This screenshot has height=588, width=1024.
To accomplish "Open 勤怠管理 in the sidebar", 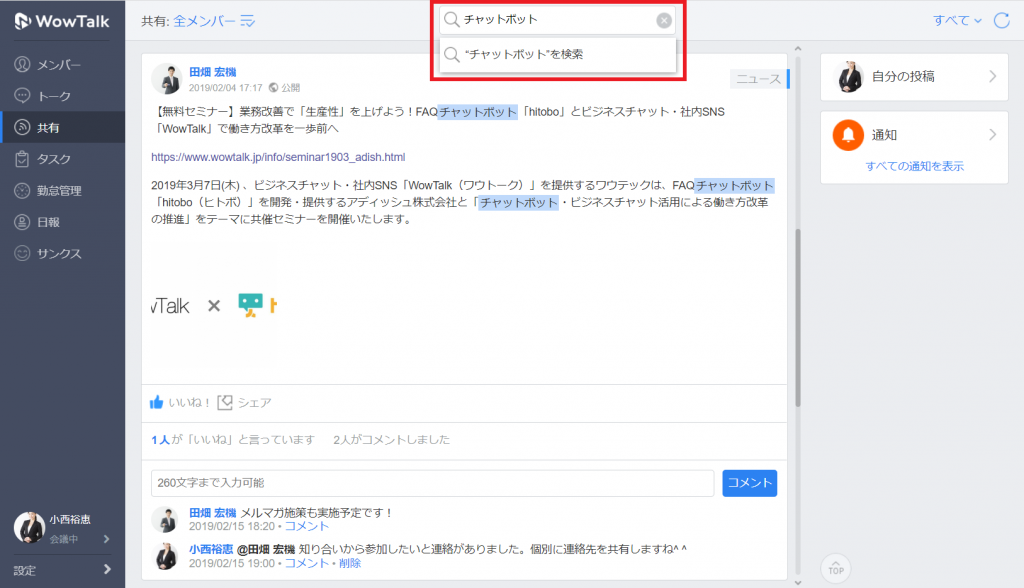I will click(63, 191).
